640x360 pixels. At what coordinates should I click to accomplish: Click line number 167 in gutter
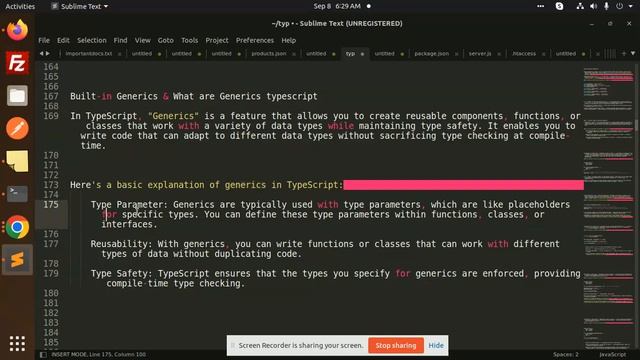(51, 96)
